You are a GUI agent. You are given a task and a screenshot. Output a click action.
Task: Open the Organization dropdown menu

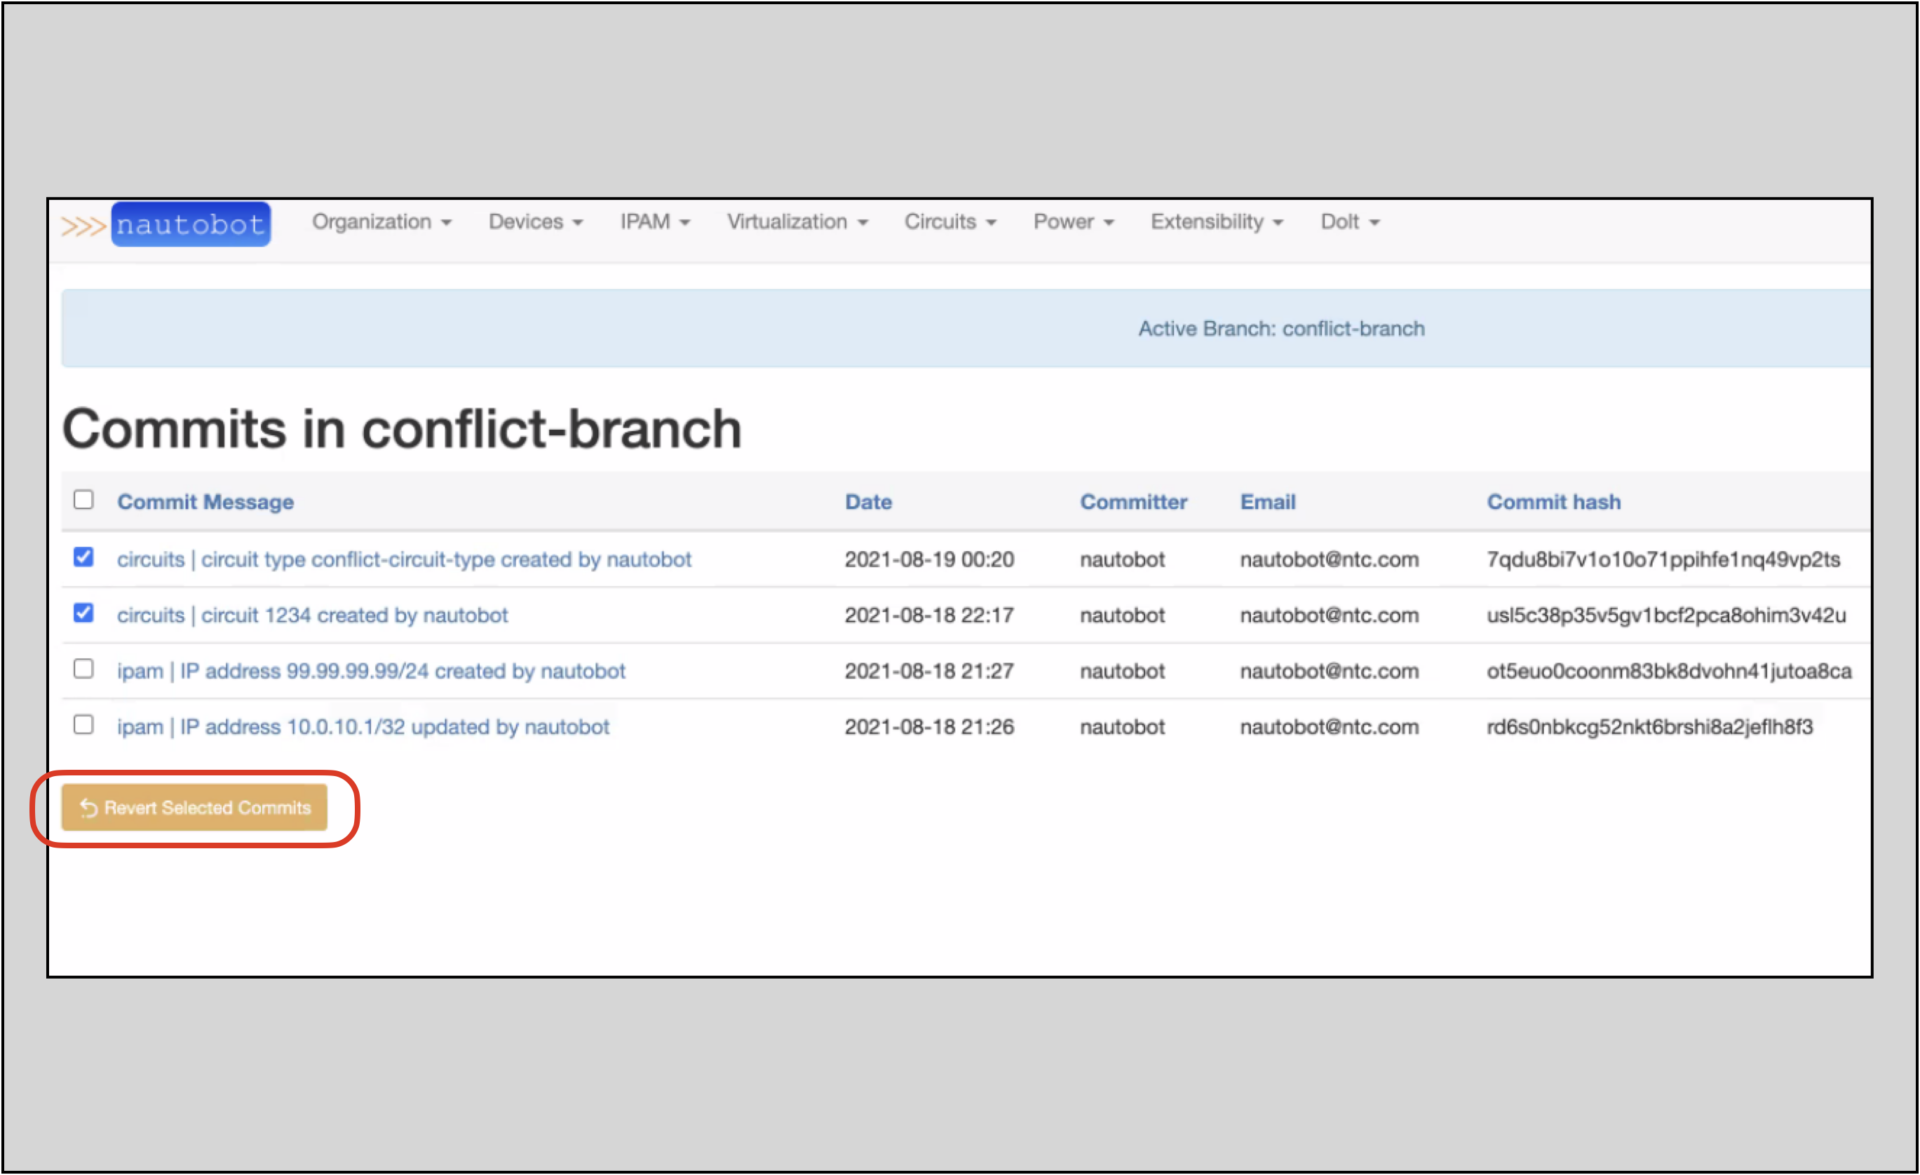381,222
